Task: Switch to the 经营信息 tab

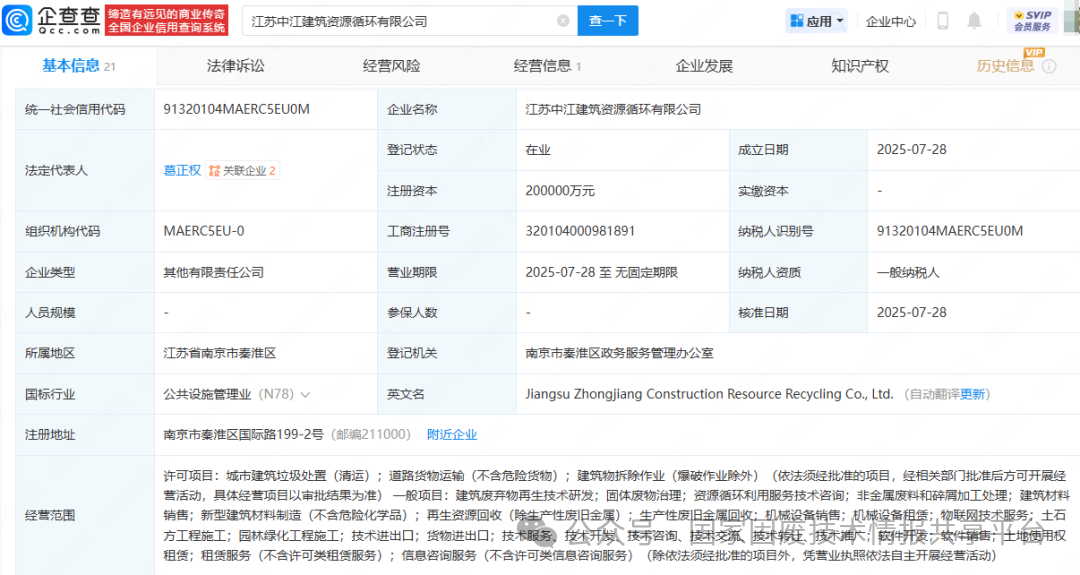Action: click(x=547, y=66)
